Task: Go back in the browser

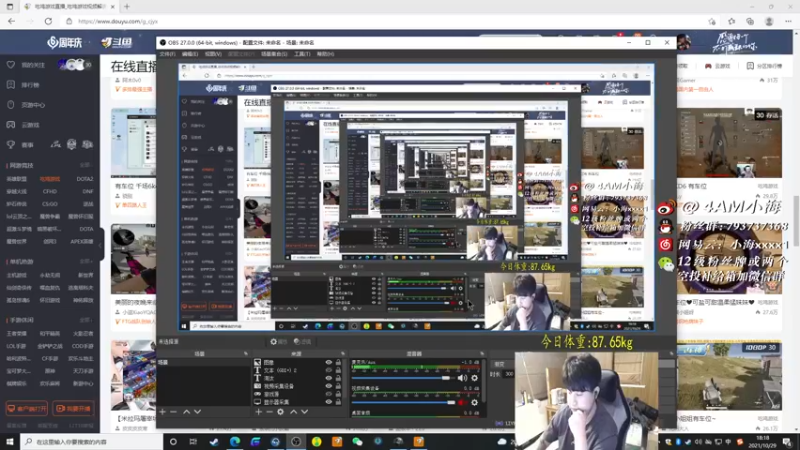Action: [11, 21]
